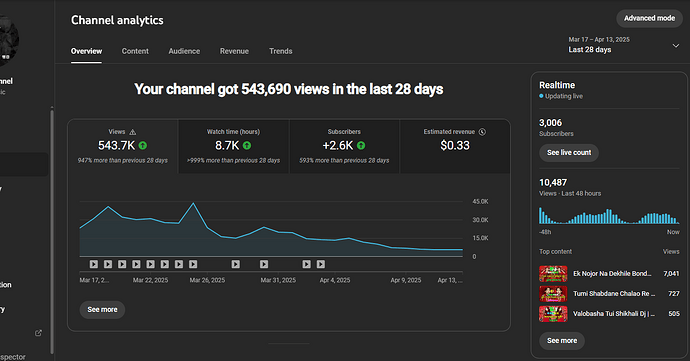Click See more in Realtime panel
This screenshot has width=690, height=361.
562,341
